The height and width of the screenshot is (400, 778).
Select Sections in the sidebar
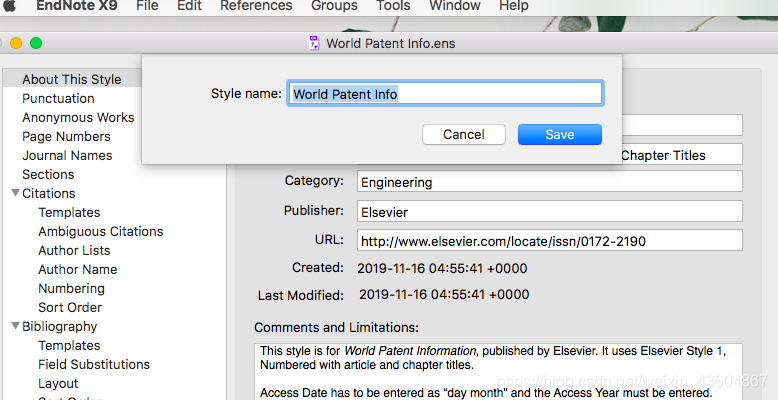48,174
